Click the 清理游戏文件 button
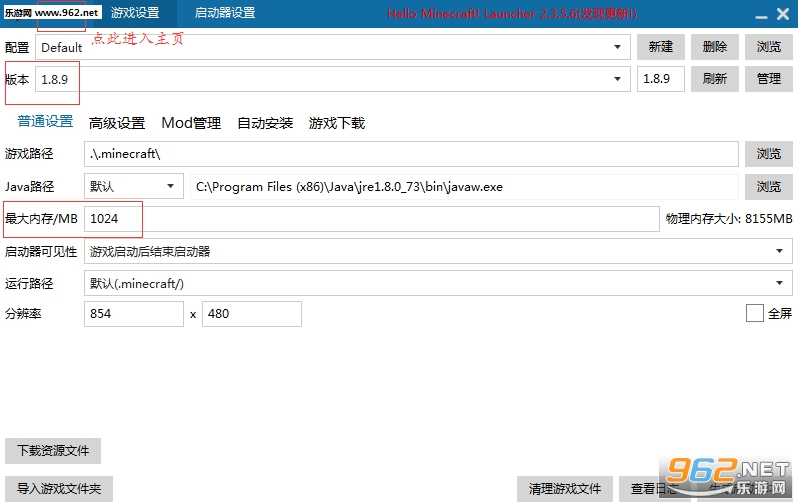 [564, 489]
